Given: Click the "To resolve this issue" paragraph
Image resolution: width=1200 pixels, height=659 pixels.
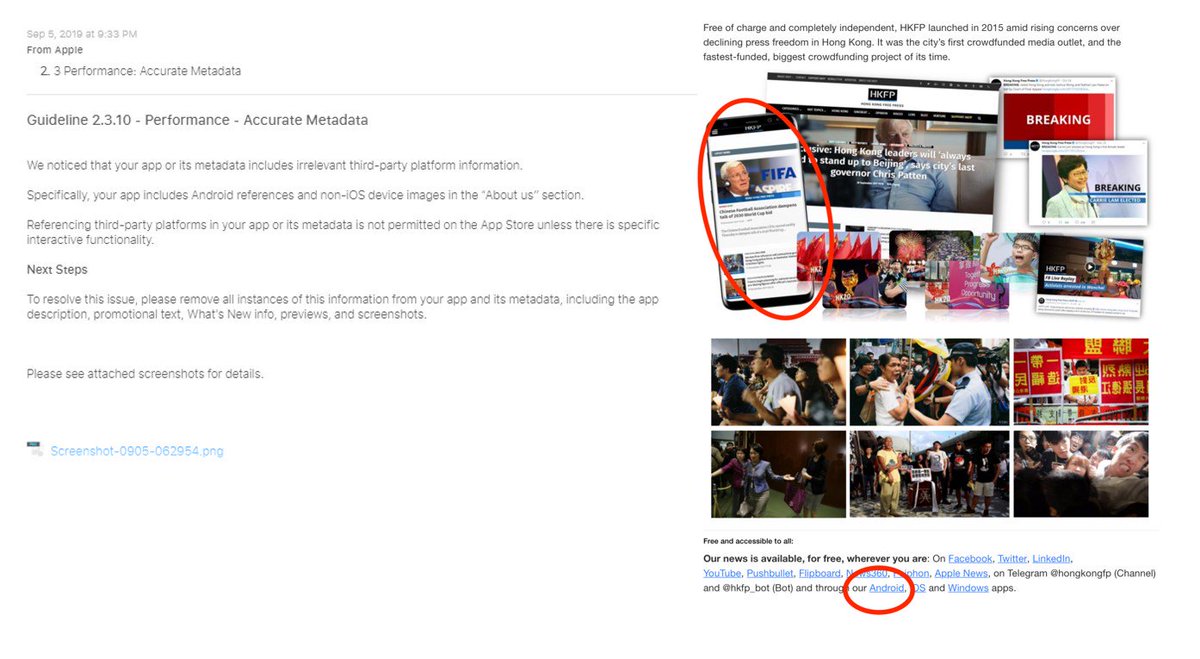Looking at the screenshot, I should (342, 307).
